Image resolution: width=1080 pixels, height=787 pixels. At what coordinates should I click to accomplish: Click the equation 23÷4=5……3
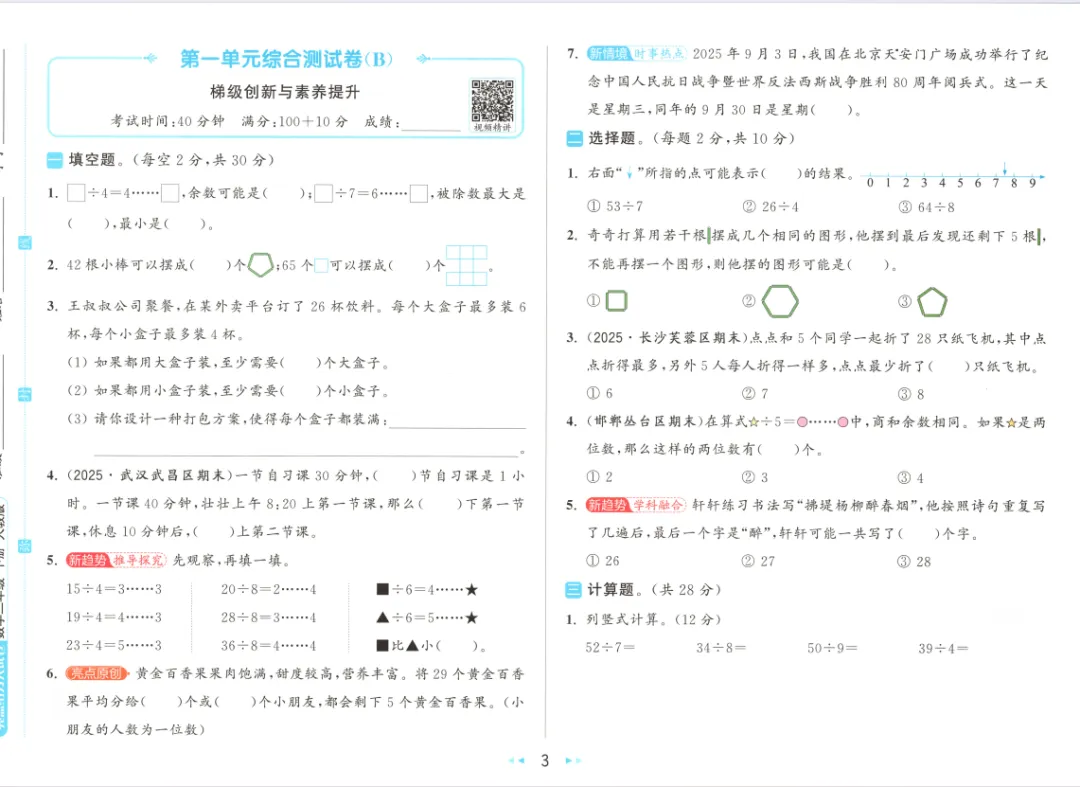pyautogui.click(x=114, y=645)
